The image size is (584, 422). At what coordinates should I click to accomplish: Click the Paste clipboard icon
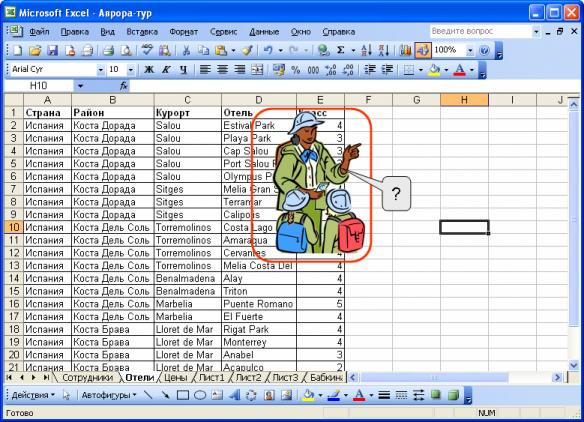[x=221, y=50]
